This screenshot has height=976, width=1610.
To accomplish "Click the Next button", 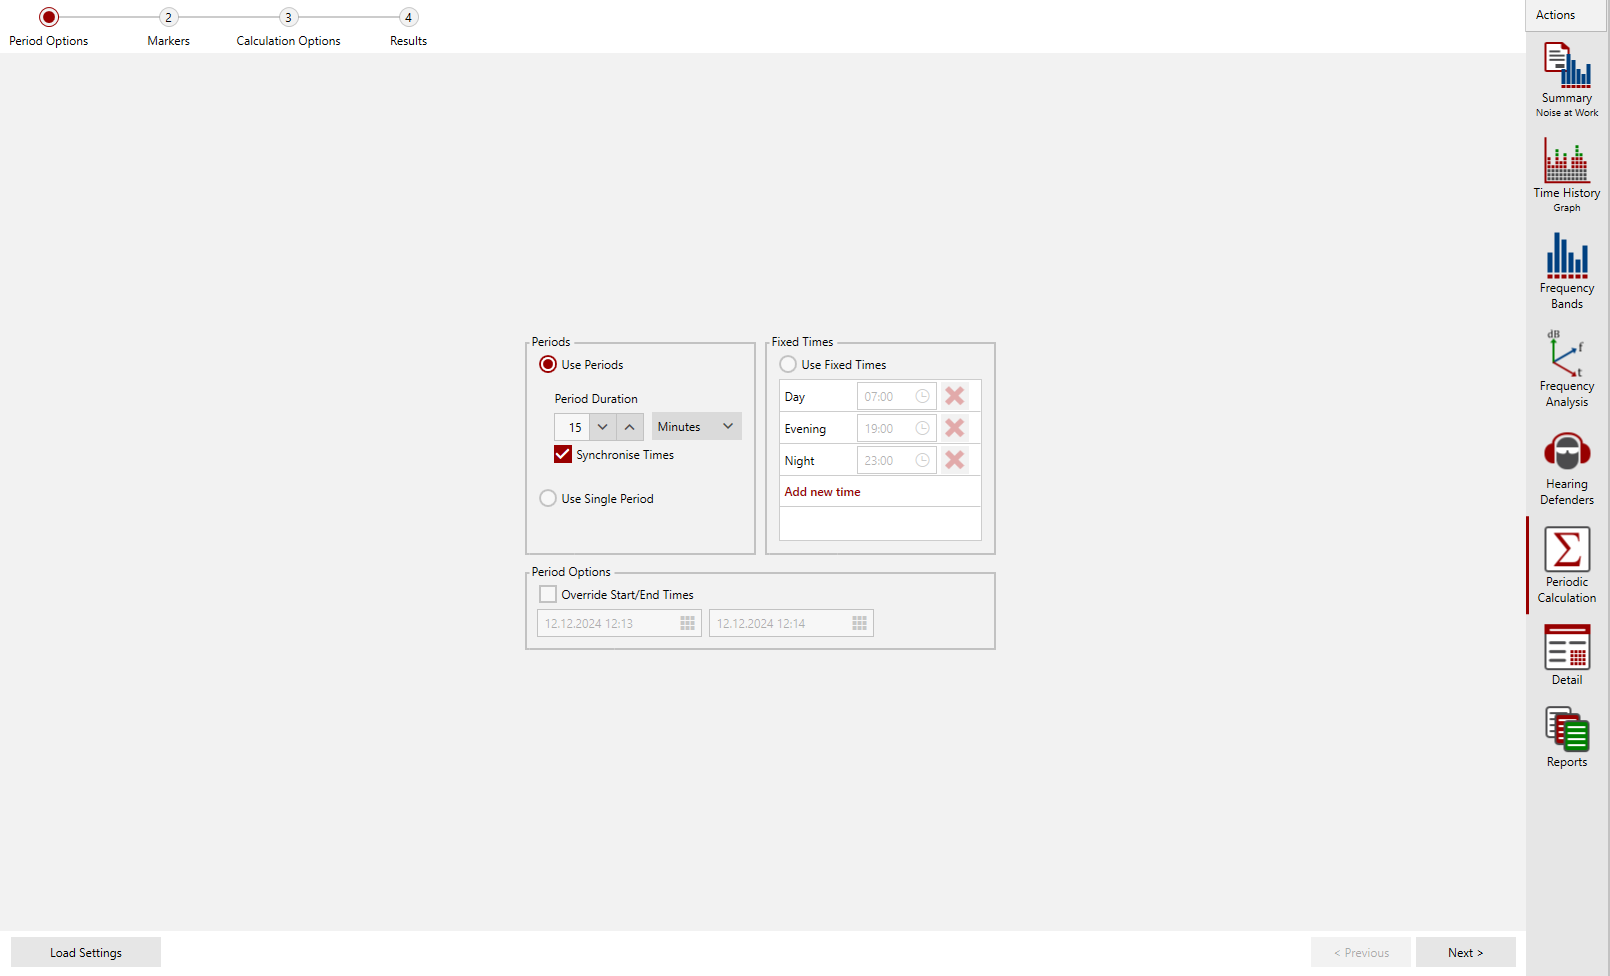I will (x=1466, y=952).
